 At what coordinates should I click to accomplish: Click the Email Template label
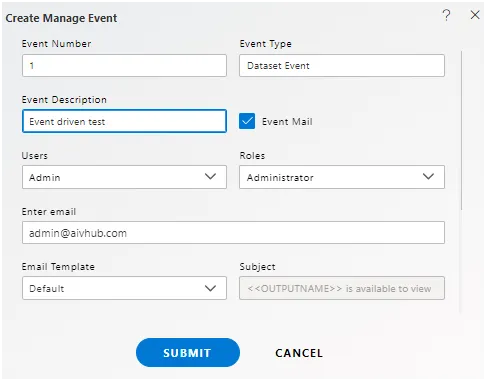[x=58, y=267]
